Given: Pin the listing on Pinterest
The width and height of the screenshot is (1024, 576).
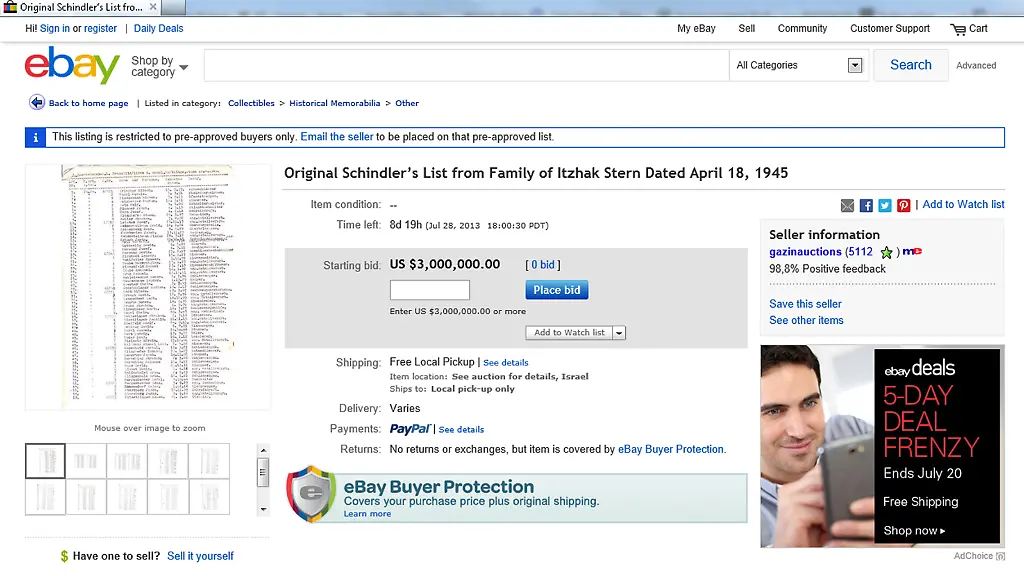Looking at the screenshot, I should click(904, 205).
